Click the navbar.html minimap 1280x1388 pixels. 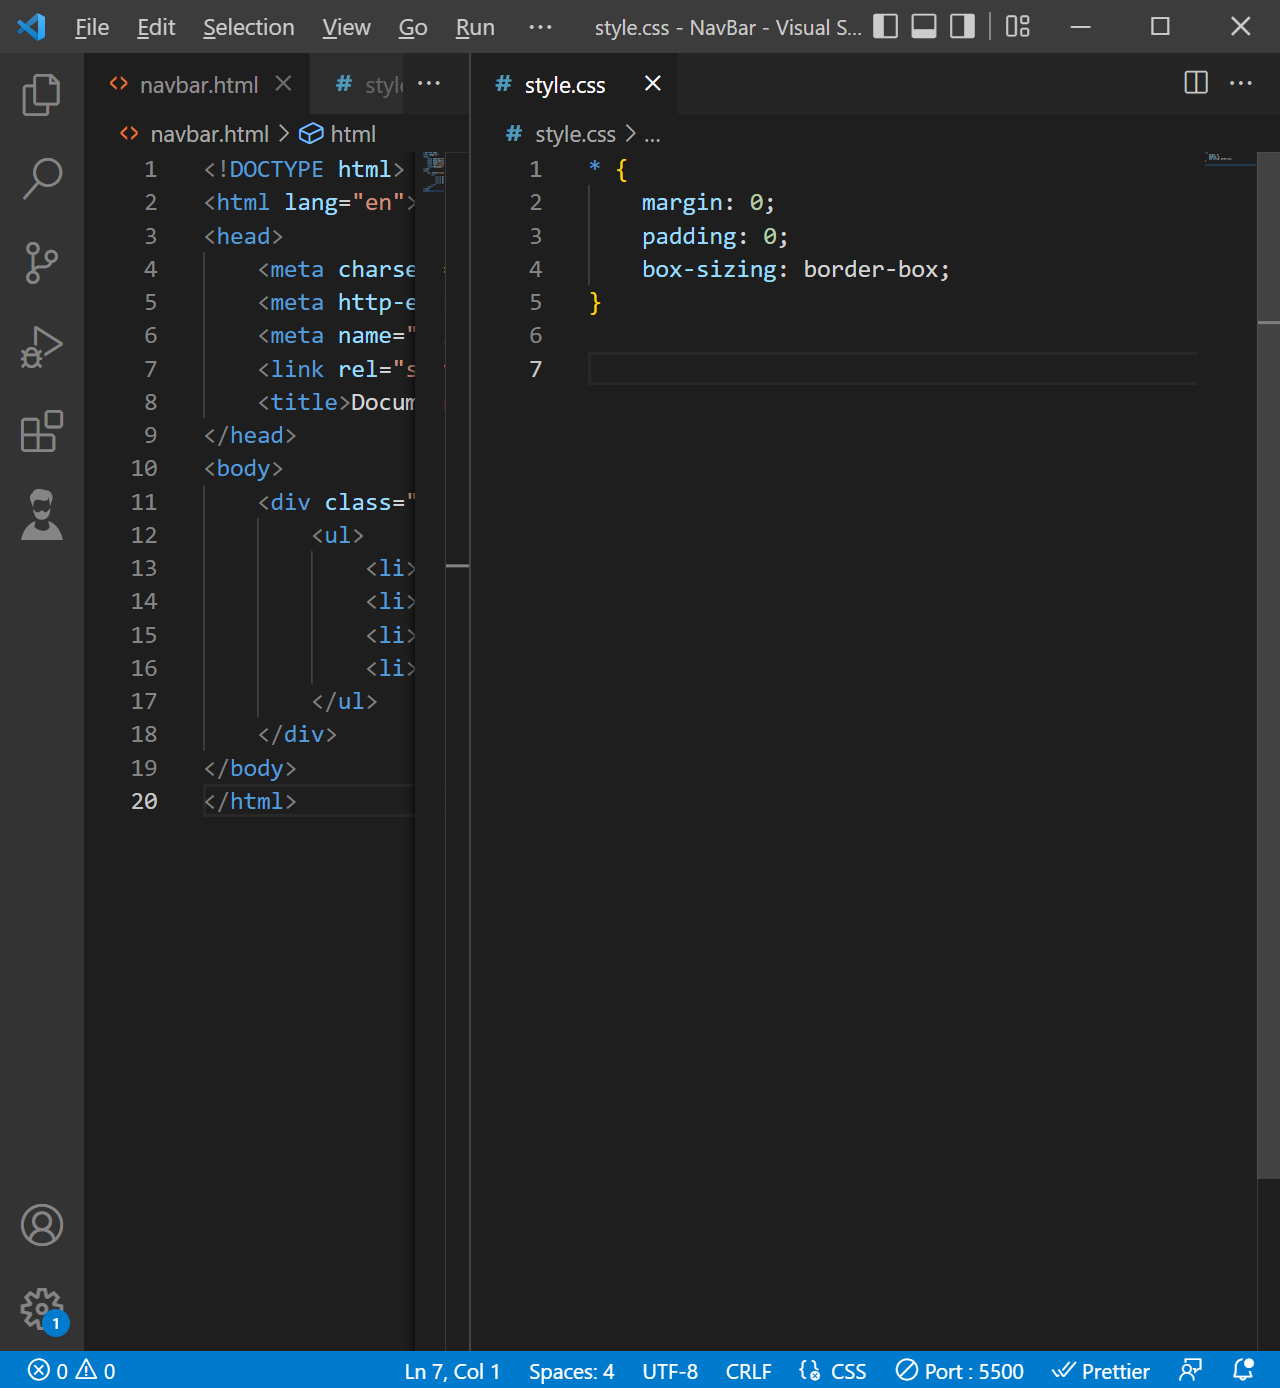pyautogui.click(x=433, y=172)
